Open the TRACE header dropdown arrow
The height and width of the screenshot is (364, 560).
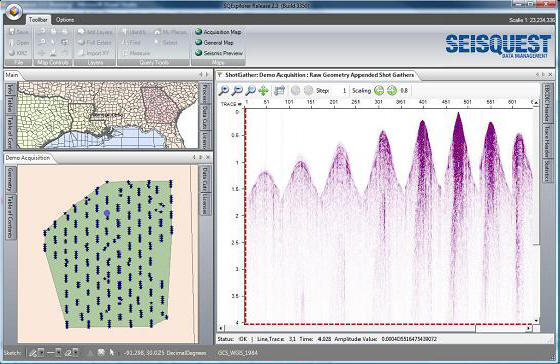240,104
